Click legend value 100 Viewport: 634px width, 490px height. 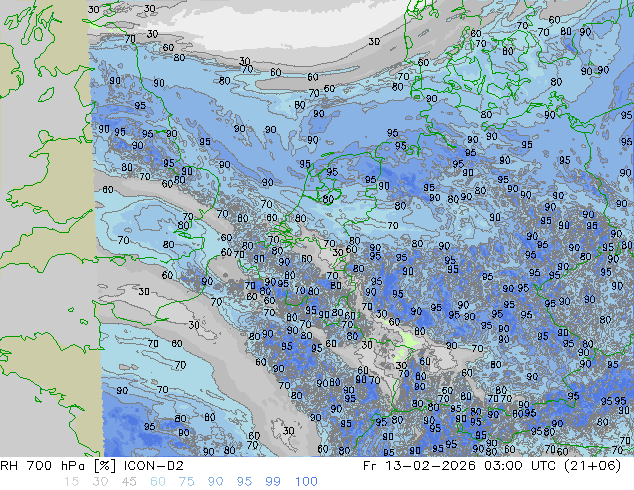point(306,482)
